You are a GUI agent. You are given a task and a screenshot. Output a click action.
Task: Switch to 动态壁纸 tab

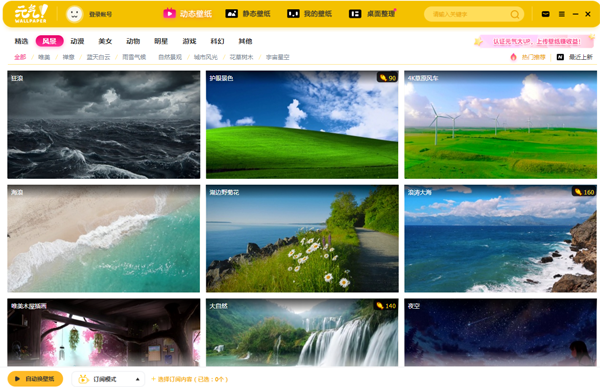click(188, 14)
